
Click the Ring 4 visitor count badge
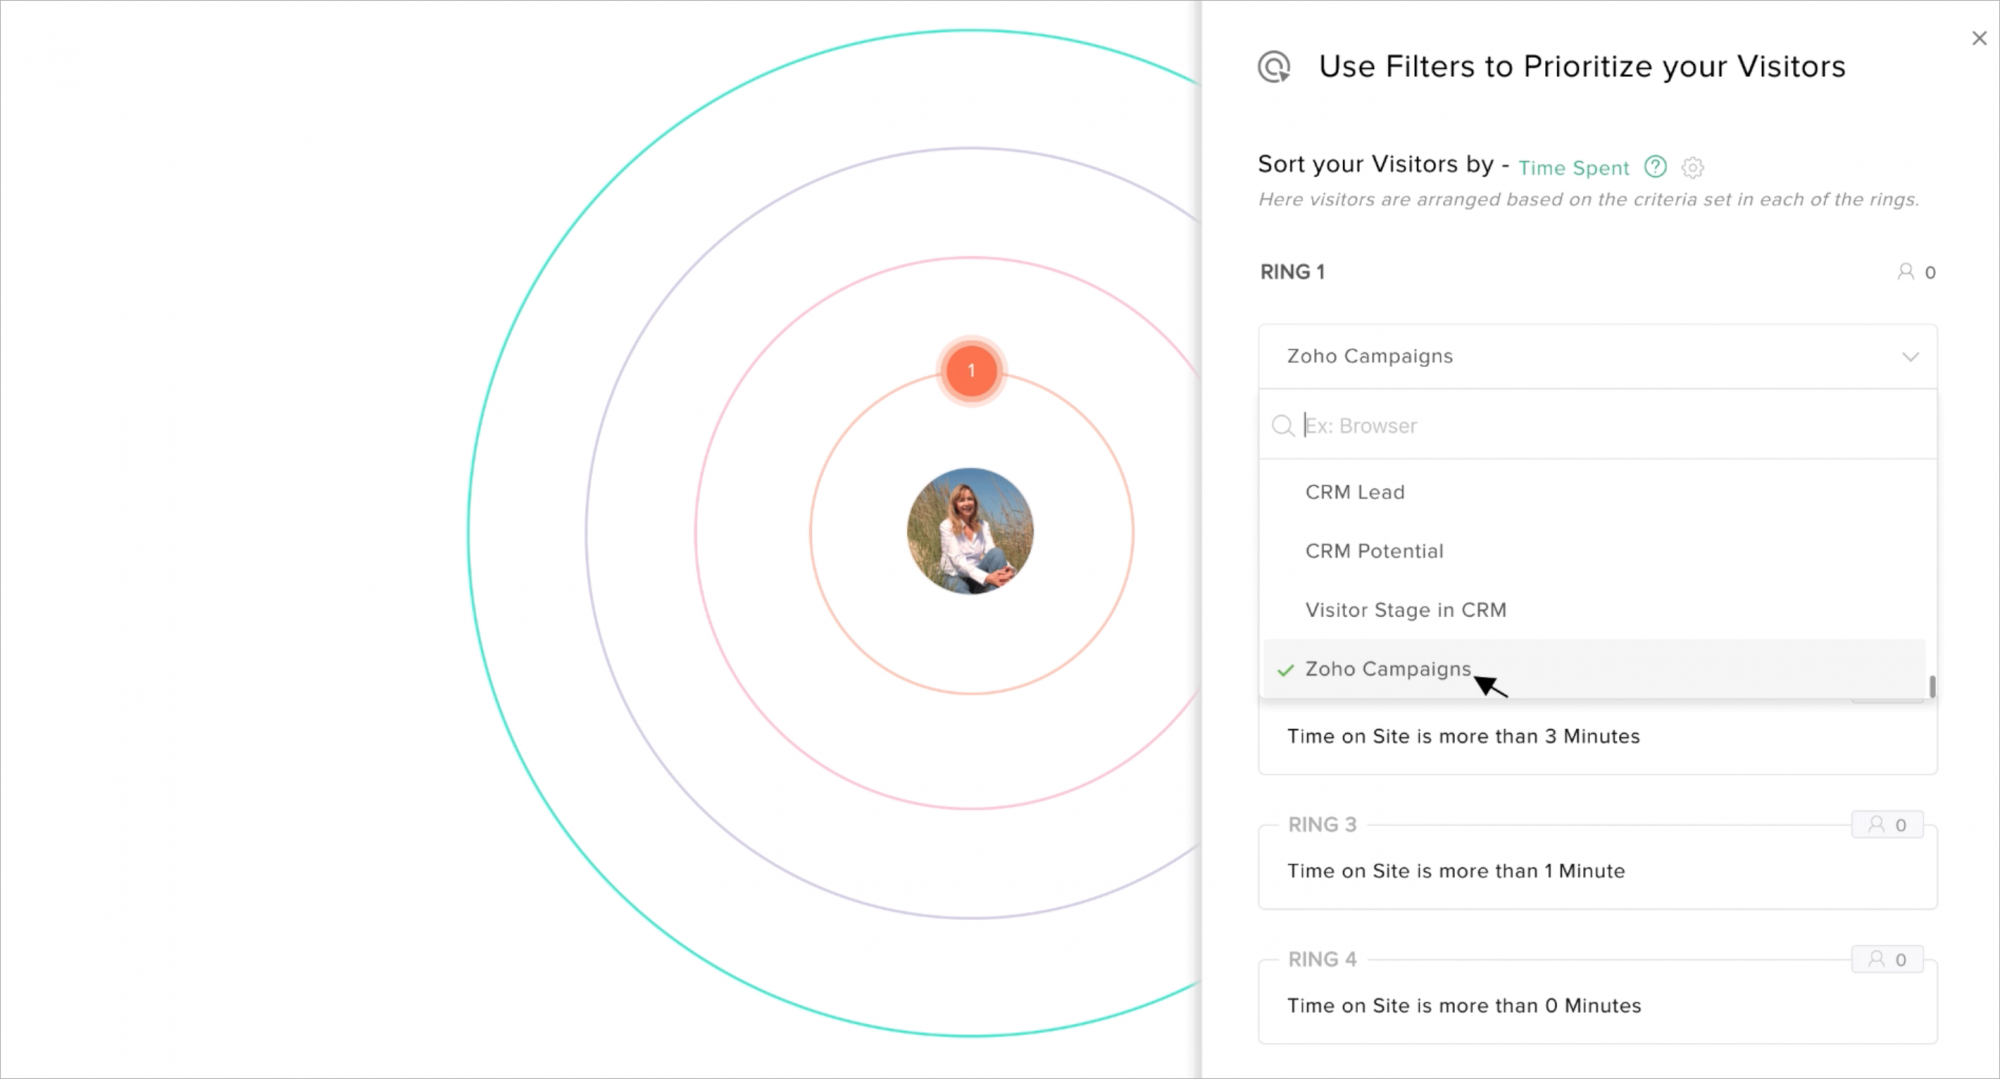(1887, 960)
